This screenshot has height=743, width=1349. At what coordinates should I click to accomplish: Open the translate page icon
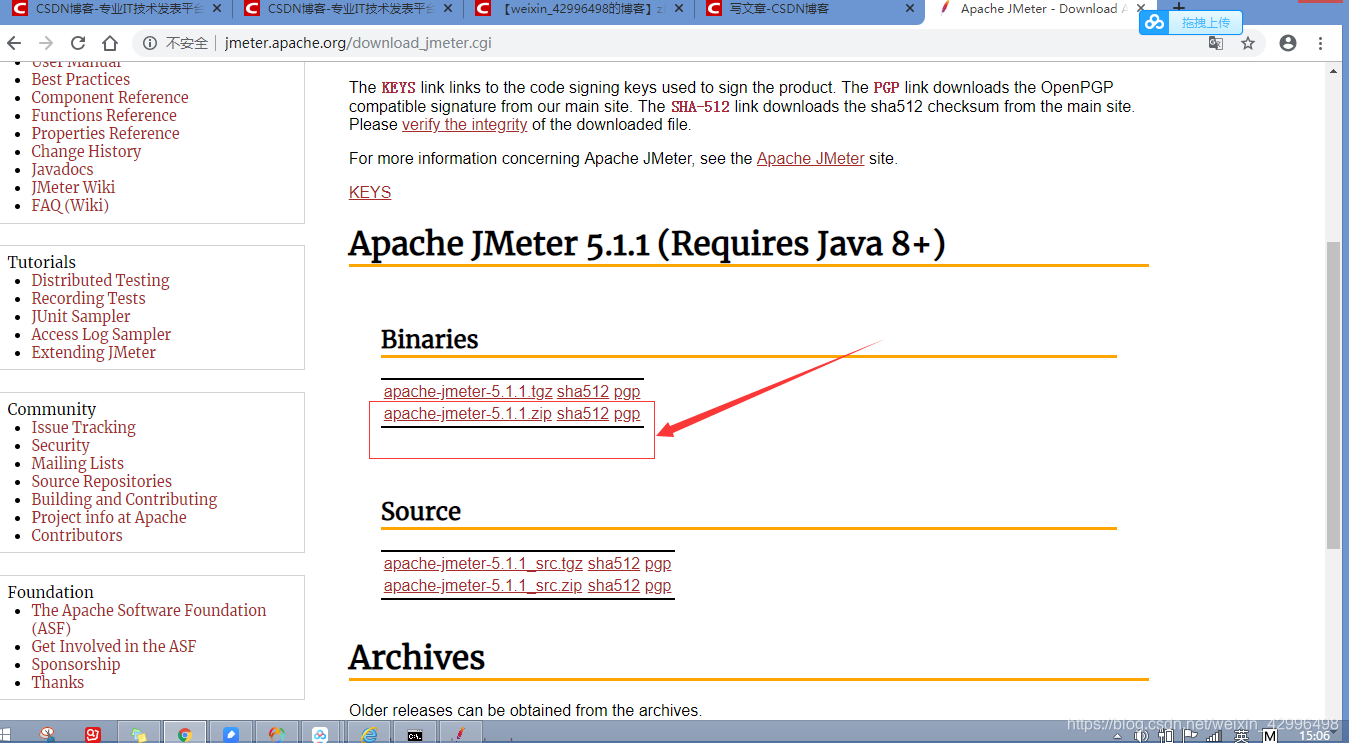[x=1216, y=43]
